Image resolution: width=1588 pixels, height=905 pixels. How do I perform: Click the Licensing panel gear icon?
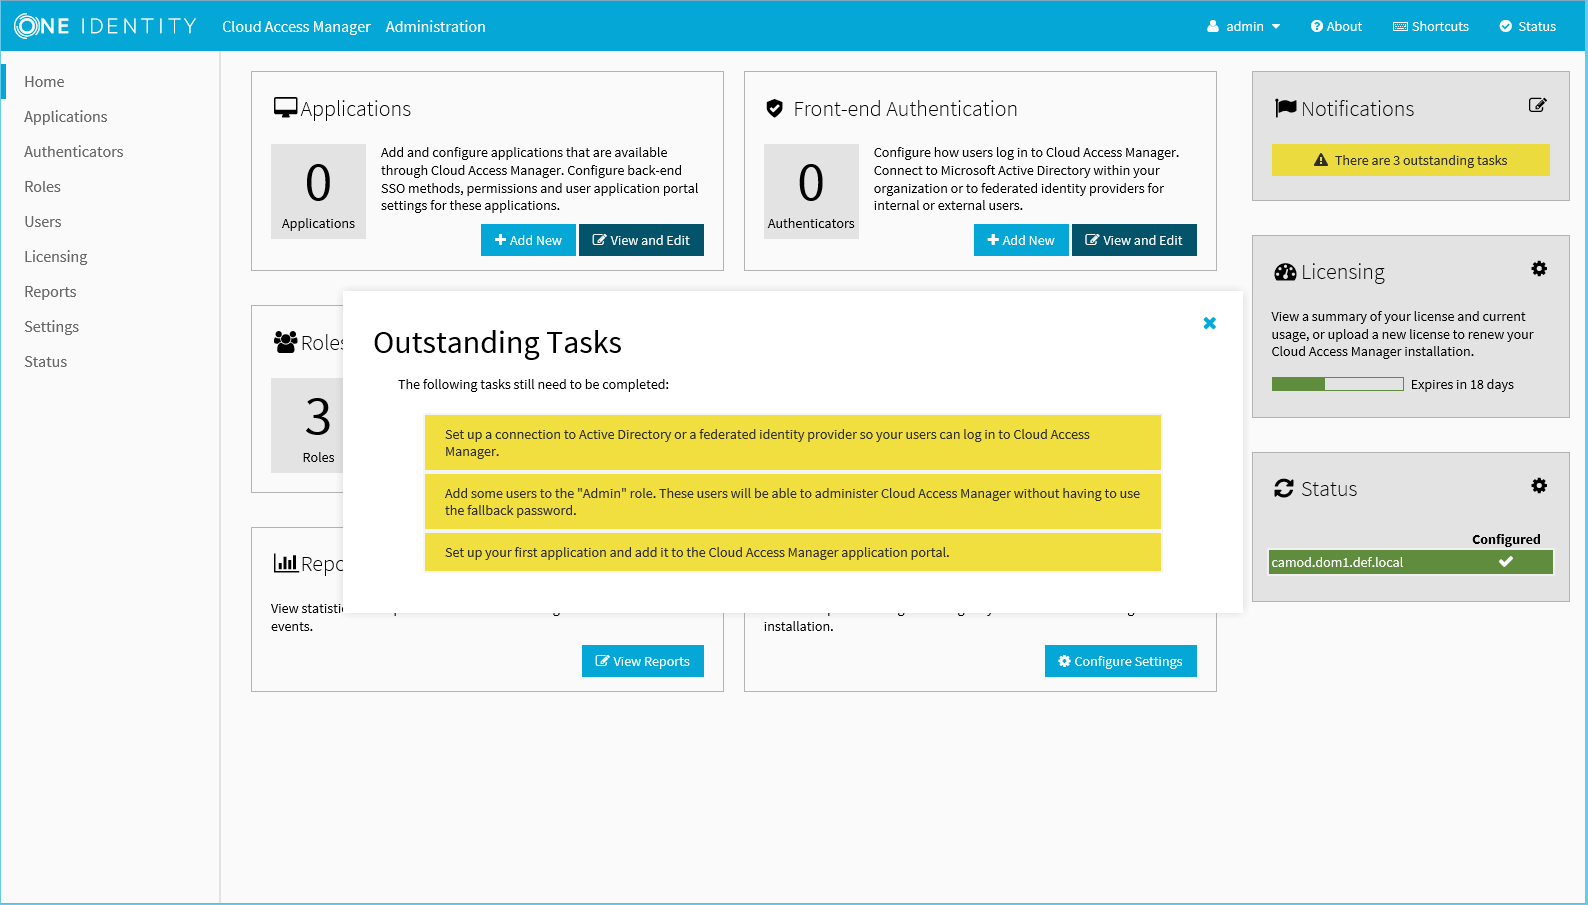(1539, 268)
